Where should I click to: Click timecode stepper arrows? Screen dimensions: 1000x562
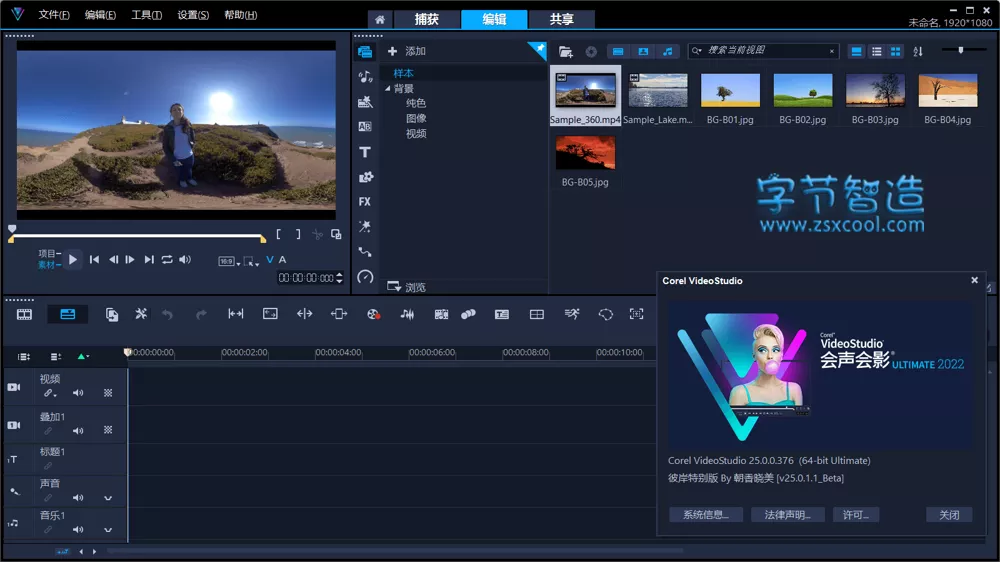click(339, 277)
